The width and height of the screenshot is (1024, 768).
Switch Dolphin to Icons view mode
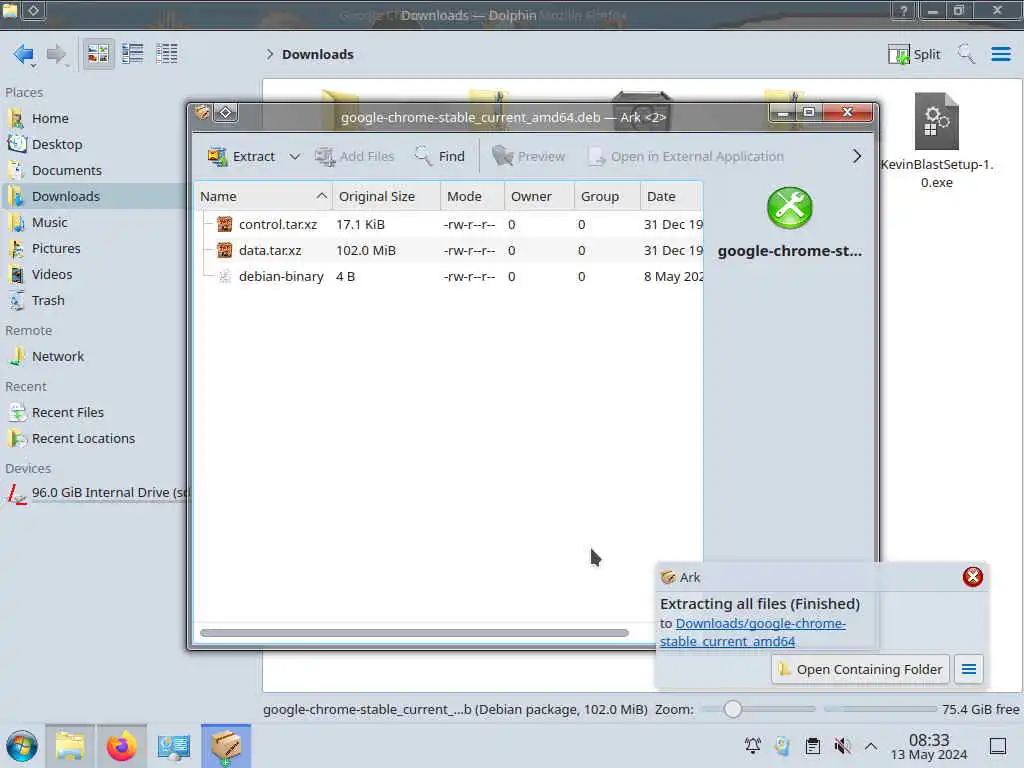pyautogui.click(x=99, y=54)
